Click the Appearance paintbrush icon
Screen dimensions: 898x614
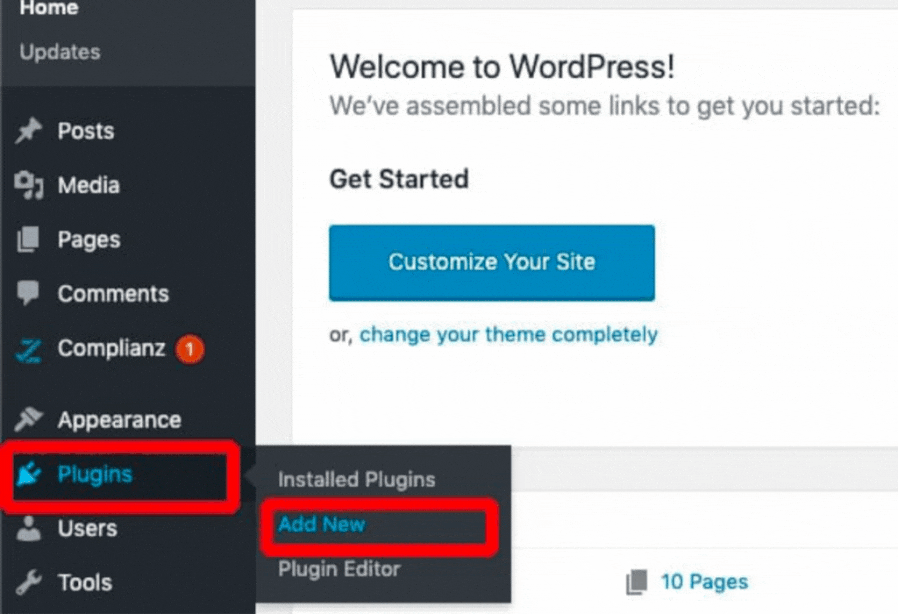coord(29,420)
